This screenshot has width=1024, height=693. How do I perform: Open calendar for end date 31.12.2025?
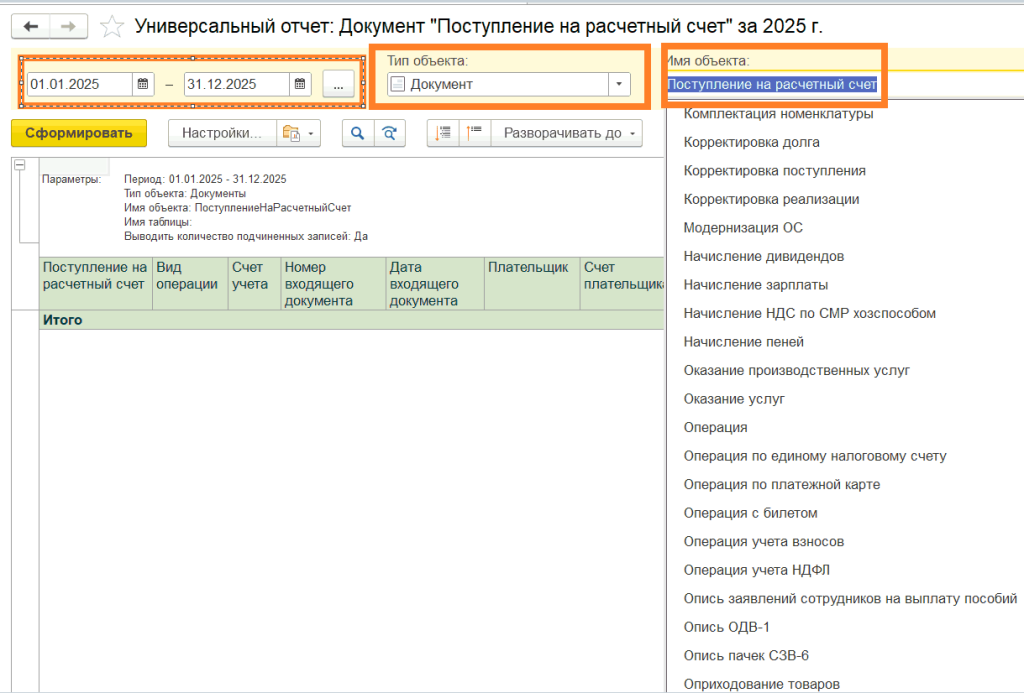tap(298, 85)
